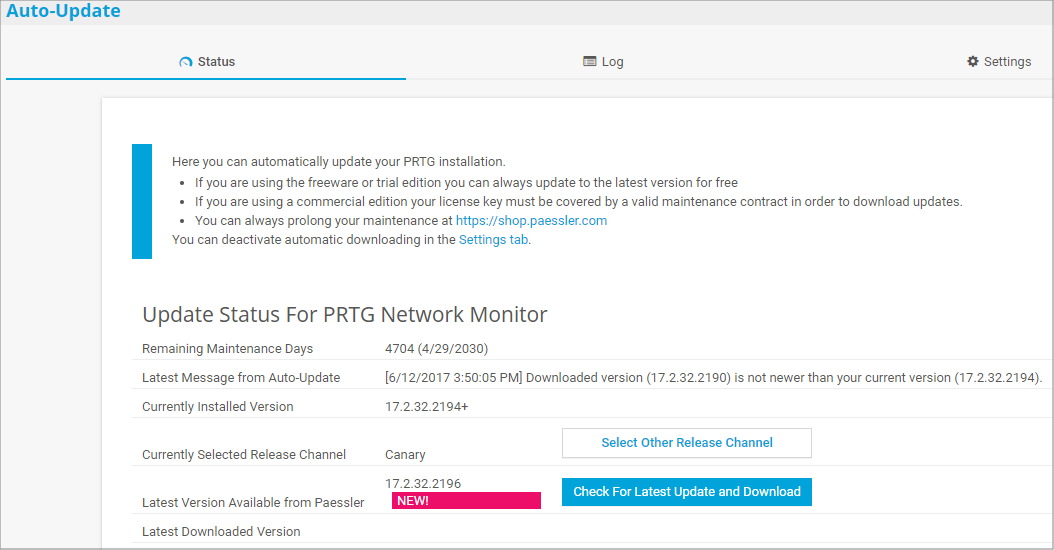
Task: Click the Status gauge icon
Action: (185, 62)
